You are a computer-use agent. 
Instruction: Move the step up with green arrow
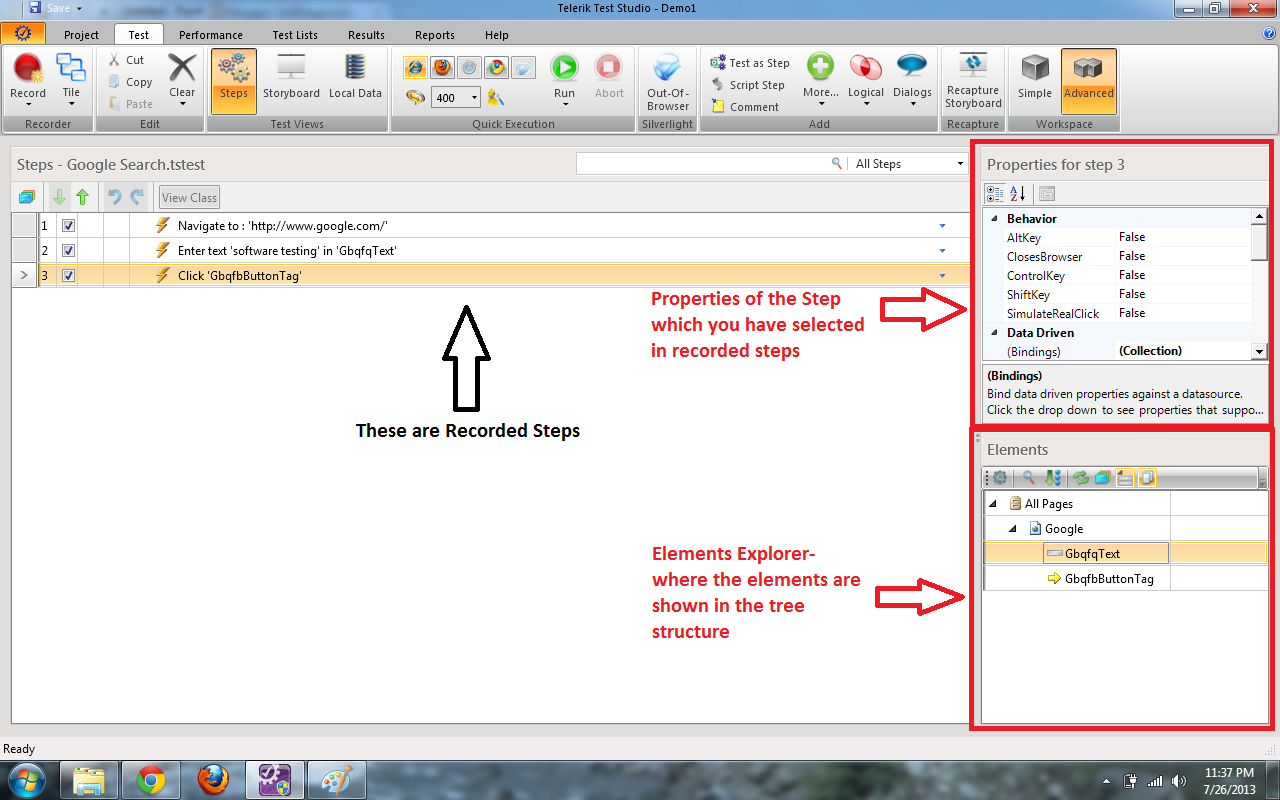[x=83, y=197]
